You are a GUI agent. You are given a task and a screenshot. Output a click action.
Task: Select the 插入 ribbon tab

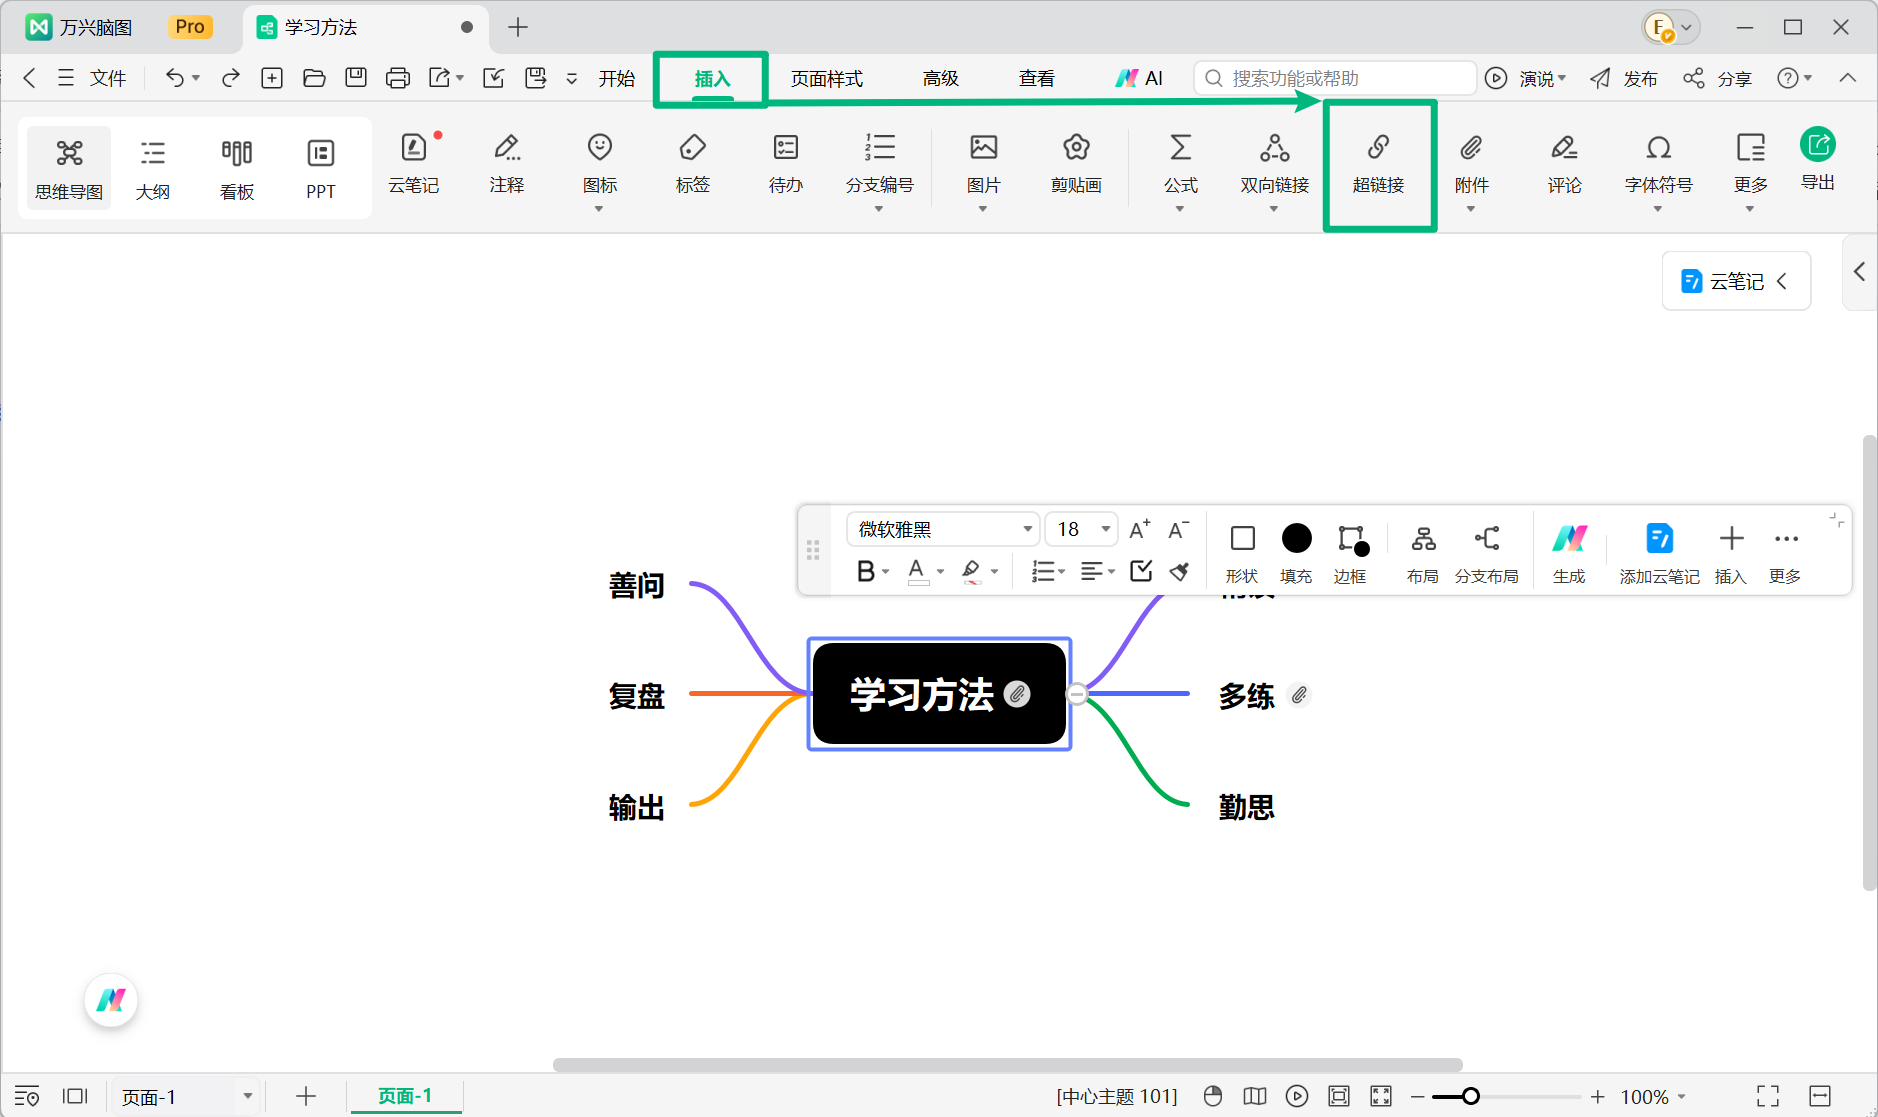[x=713, y=78]
